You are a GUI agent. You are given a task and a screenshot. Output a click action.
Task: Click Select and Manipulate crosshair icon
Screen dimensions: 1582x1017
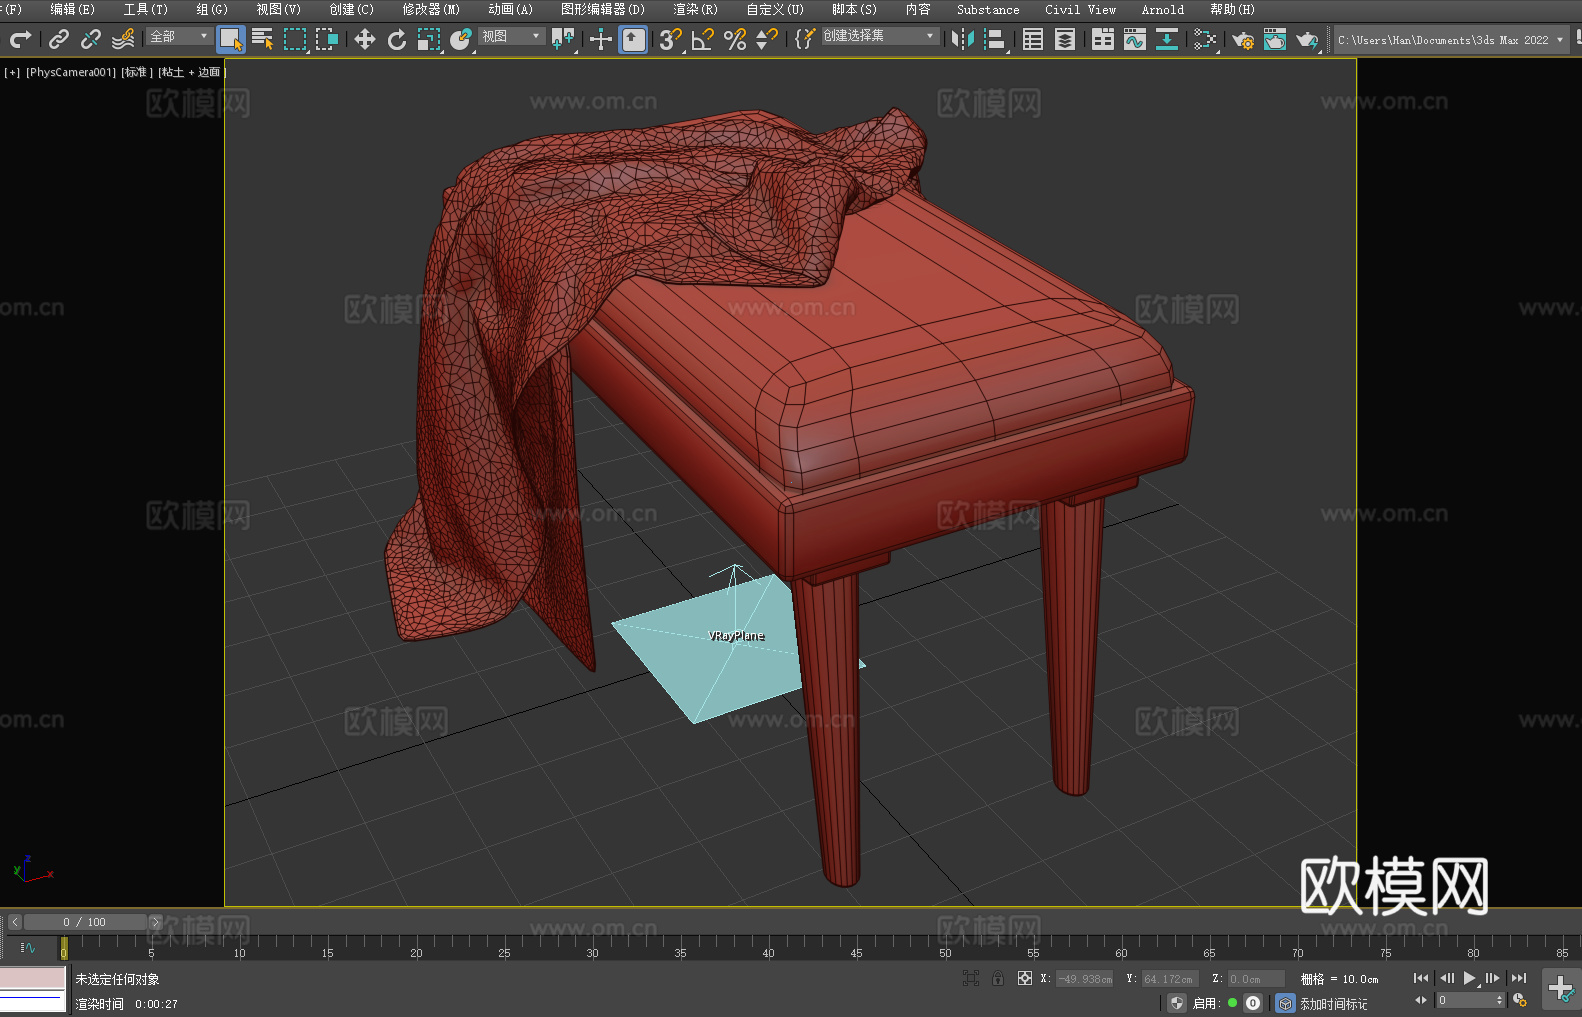(x=601, y=39)
